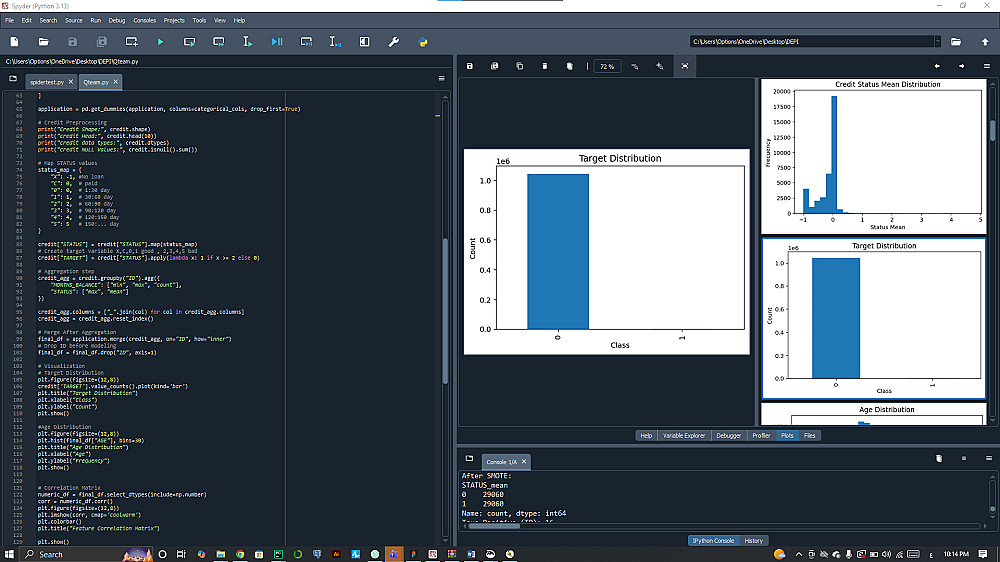Open the Tools menu
The width and height of the screenshot is (1000, 562).
pyautogui.click(x=199, y=20)
